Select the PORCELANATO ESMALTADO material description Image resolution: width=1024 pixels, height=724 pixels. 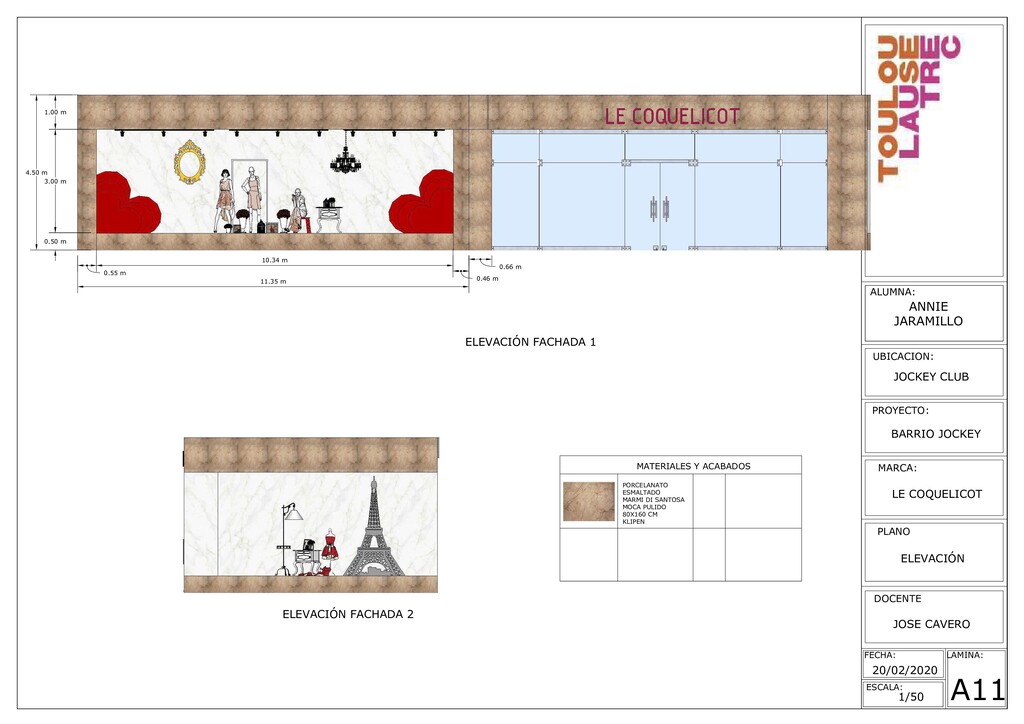pyautogui.click(x=653, y=503)
